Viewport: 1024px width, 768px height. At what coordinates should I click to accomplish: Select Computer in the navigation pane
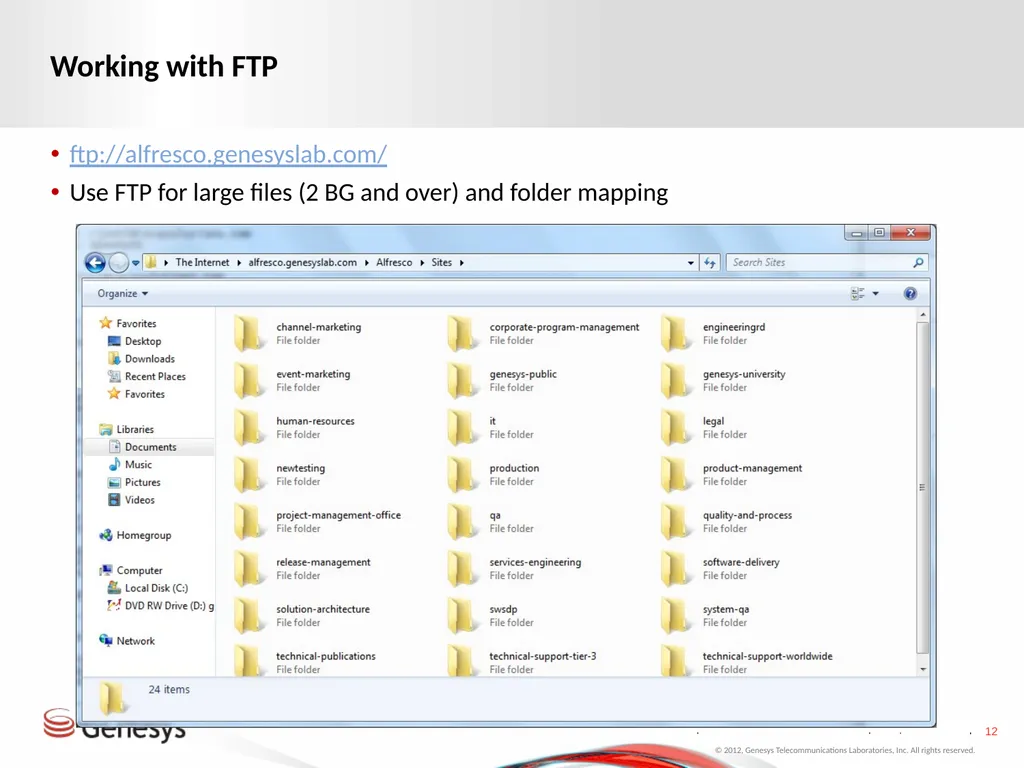pyautogui.click(x=131, y=570)
